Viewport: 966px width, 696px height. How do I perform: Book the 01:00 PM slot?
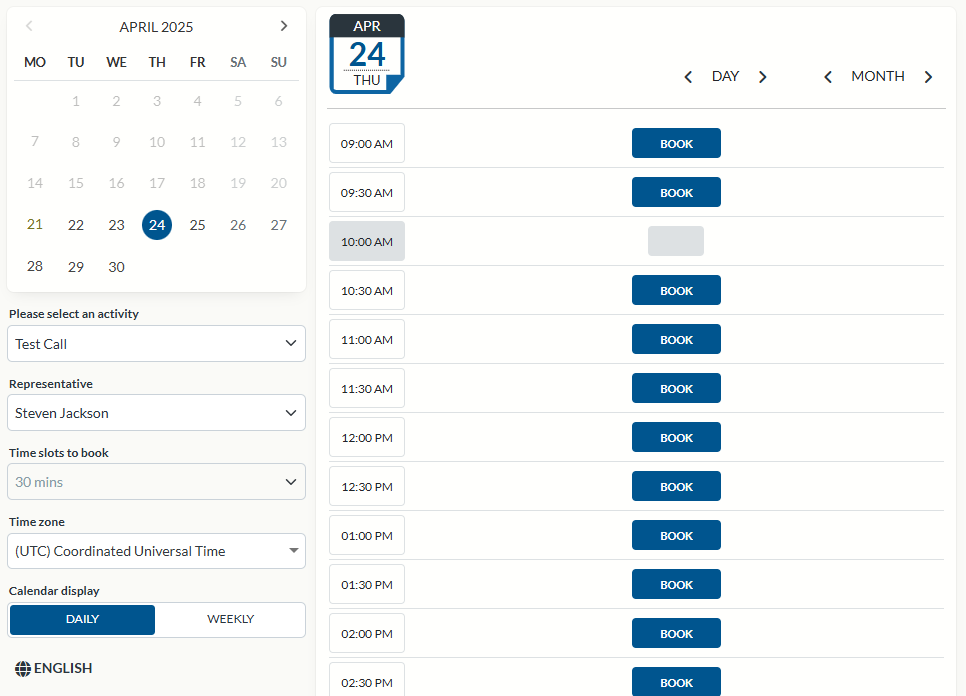[676, 535]
